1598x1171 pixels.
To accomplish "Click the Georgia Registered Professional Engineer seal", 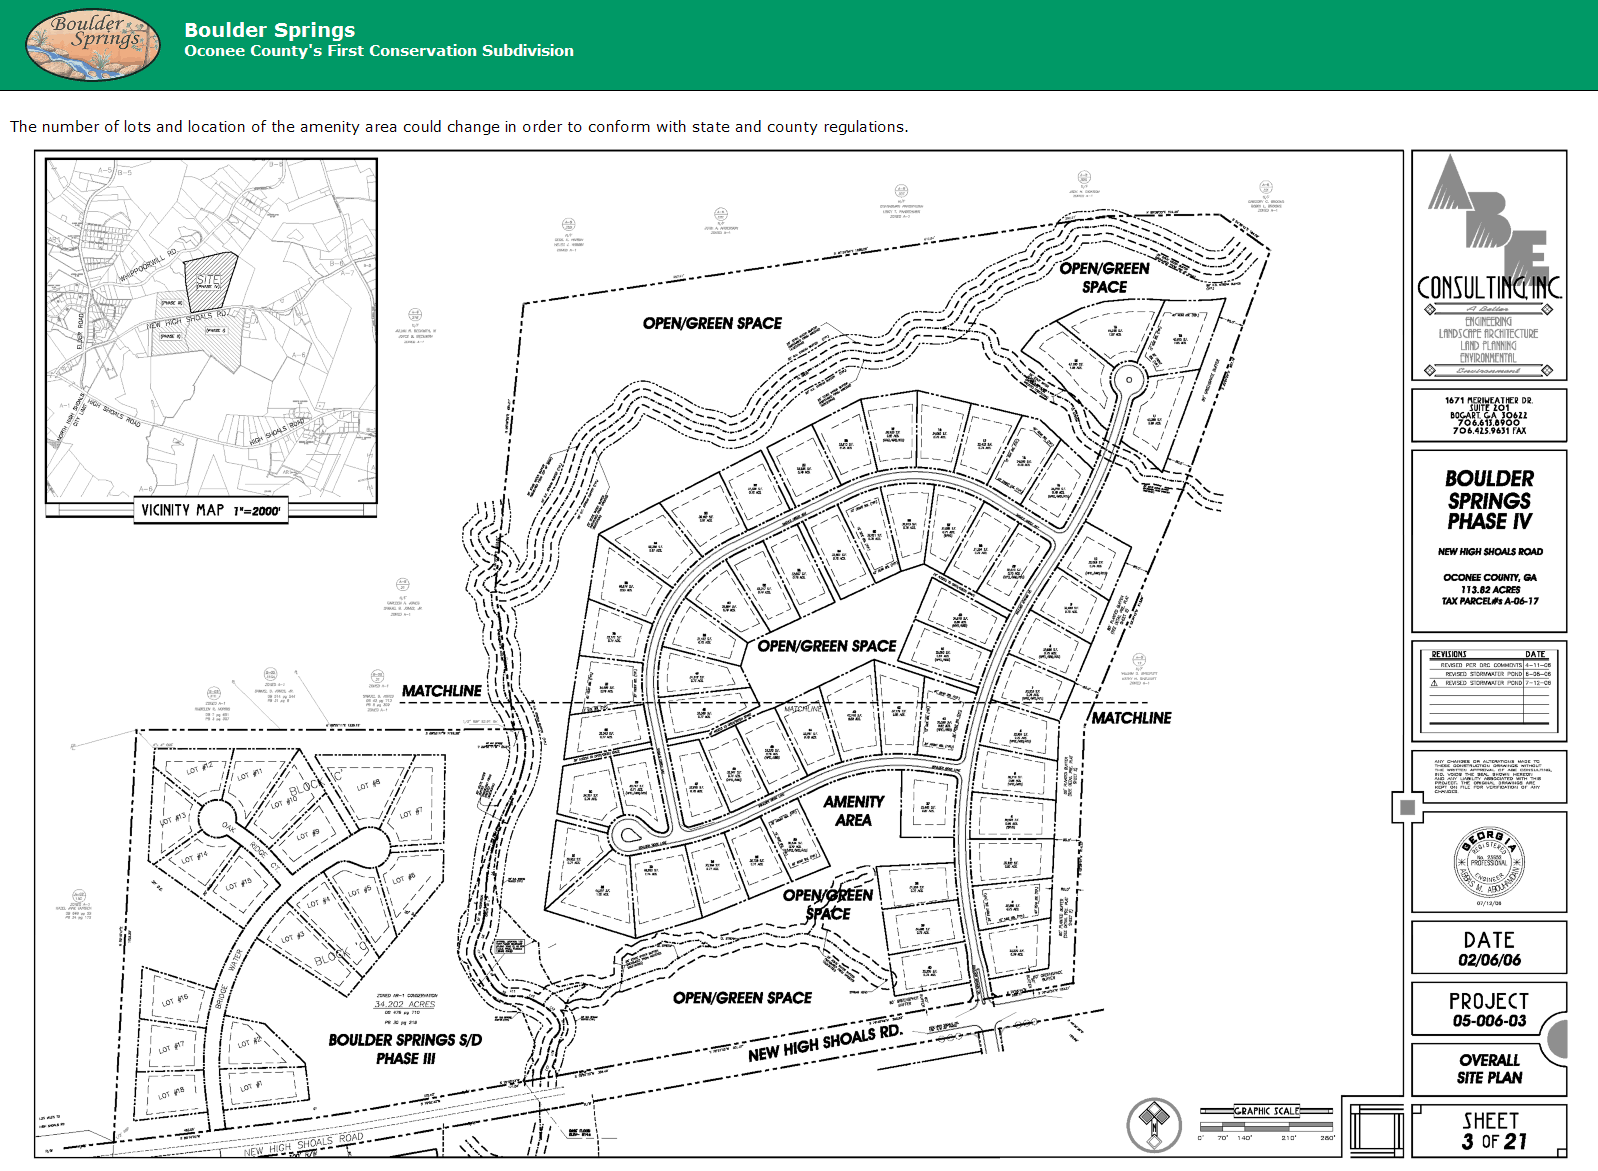I will click(1489, 861).
